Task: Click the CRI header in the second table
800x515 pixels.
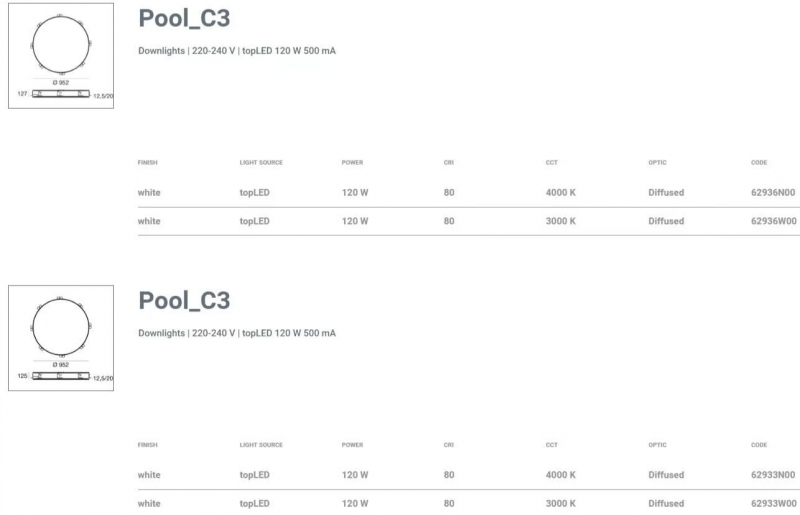Action: pyautogui.click(x=448, y=445)
